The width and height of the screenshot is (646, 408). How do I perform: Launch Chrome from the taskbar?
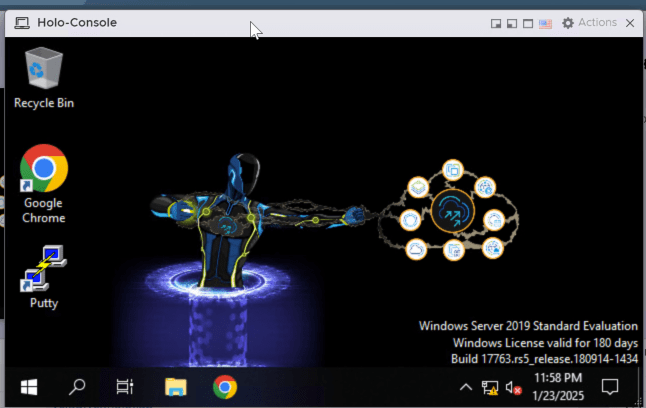pos(224,387)
